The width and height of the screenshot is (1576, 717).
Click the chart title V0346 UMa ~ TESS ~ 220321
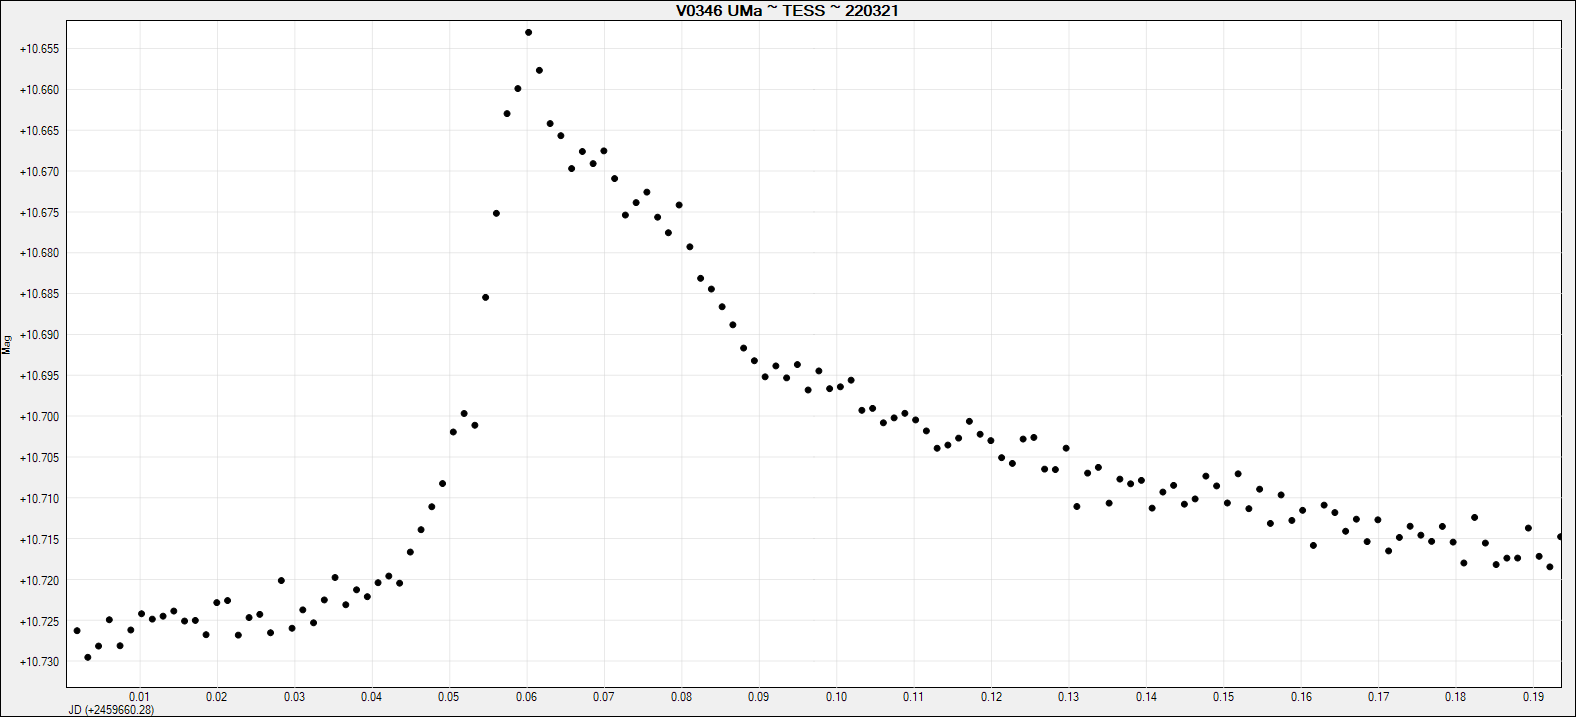[x=780, y=10]
